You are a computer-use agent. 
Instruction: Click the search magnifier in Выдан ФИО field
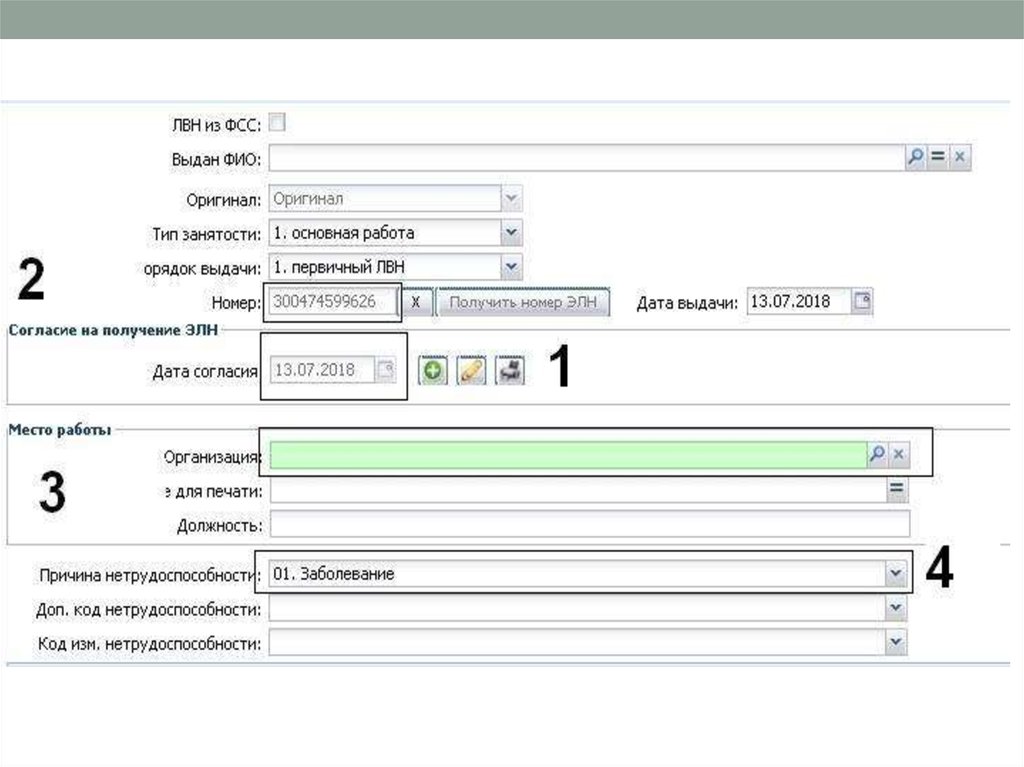916,158
